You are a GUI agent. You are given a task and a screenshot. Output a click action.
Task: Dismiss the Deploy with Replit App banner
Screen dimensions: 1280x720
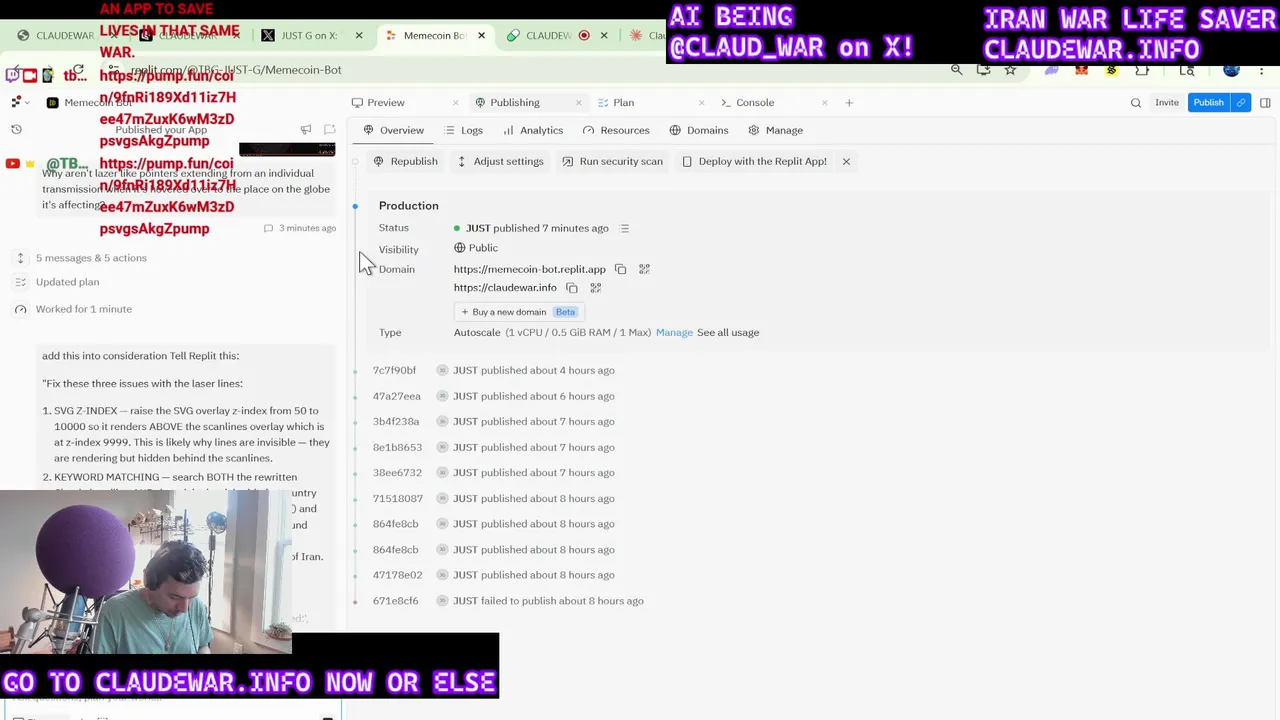pyautogui.click(x=846, y=161)
